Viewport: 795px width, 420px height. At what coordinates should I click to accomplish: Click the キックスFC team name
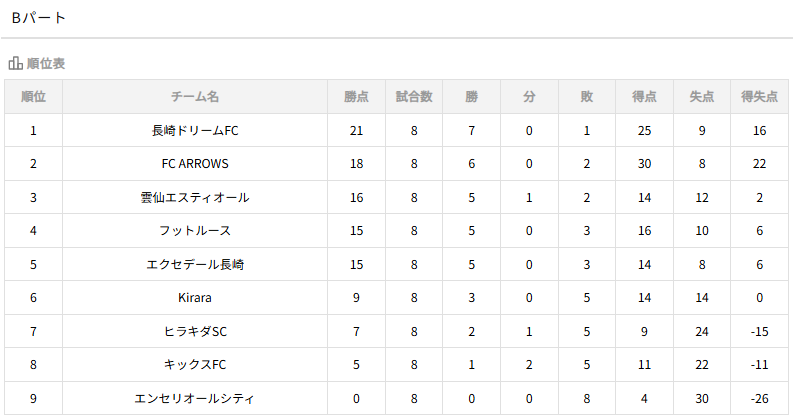(195, 365)
